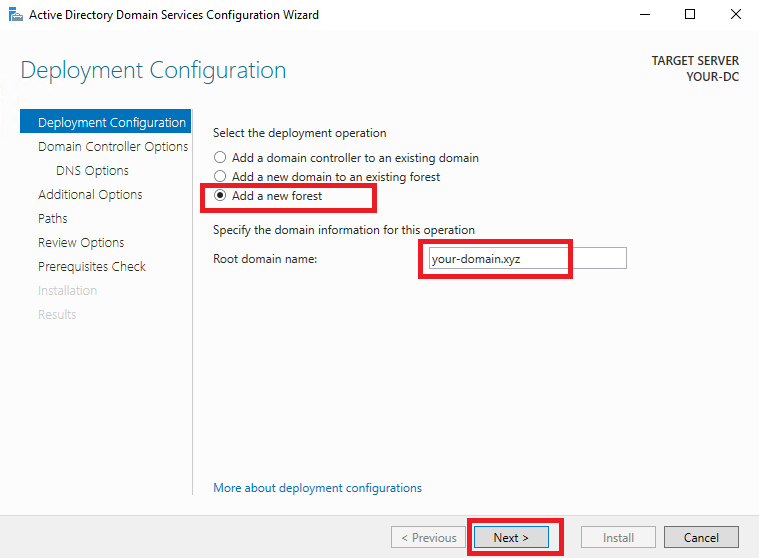Click the YOUR-DC server name
The width and height of the screenshot is (759, 558).
[x=713, y=76]
